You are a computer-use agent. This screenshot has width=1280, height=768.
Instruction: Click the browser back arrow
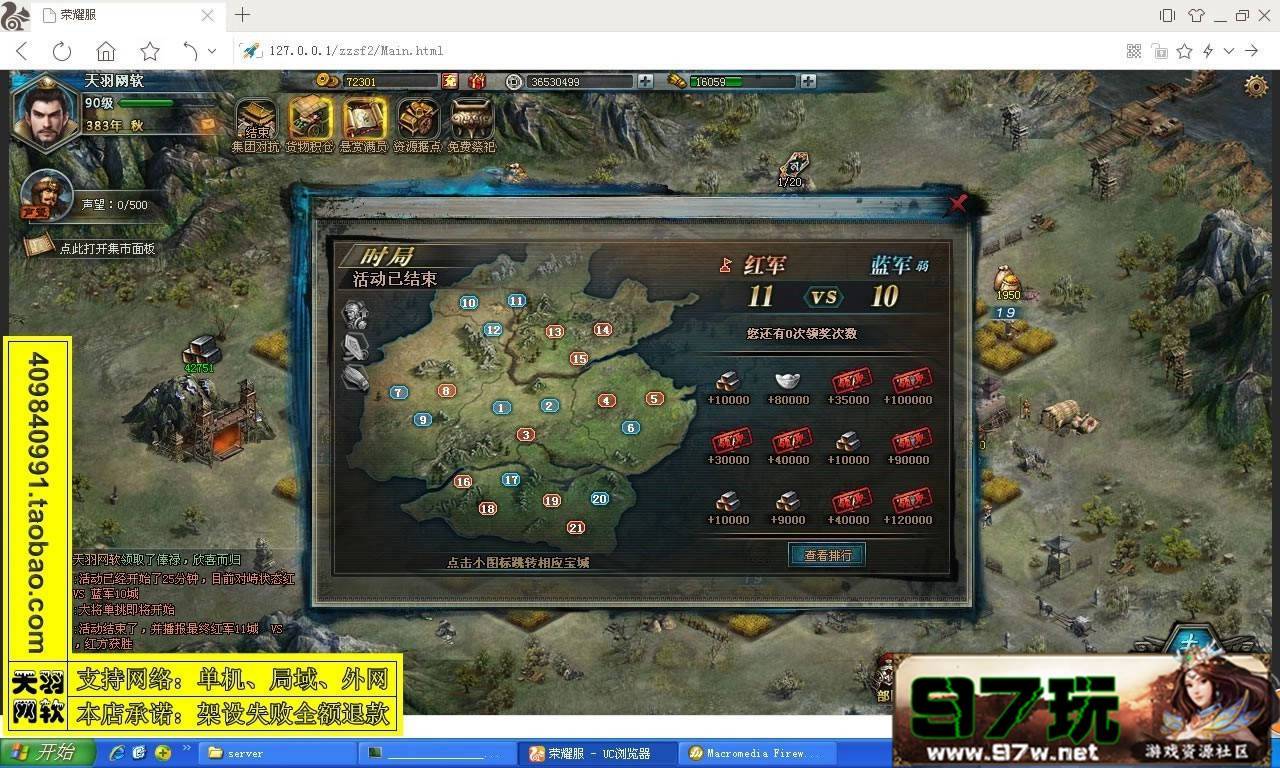pyautogui.click(x=22, y=51)
